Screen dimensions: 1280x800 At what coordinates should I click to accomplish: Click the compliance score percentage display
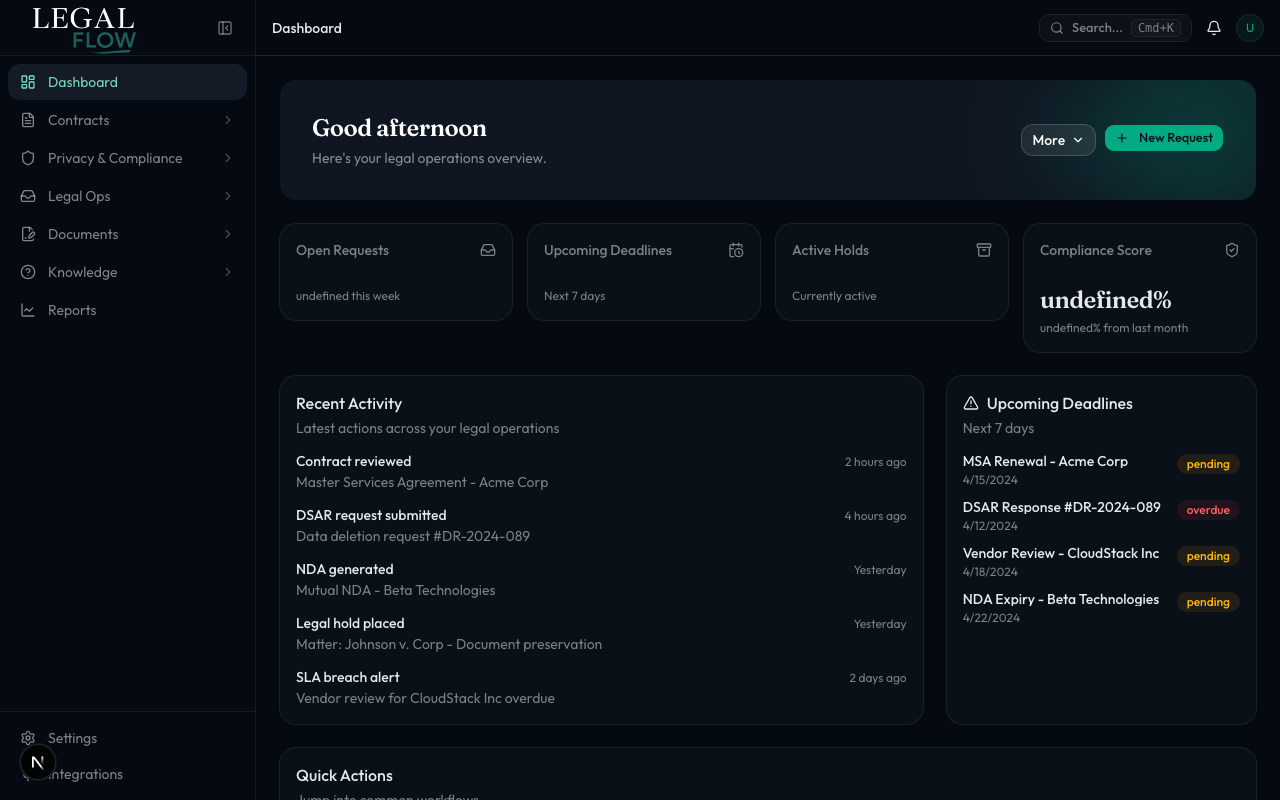(1105, 300)
